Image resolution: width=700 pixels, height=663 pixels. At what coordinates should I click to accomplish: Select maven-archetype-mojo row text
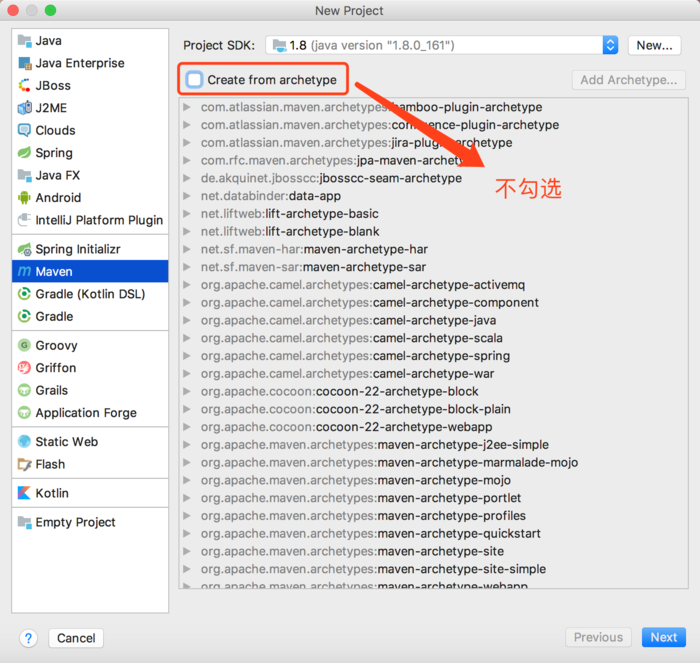coord(356,480)
